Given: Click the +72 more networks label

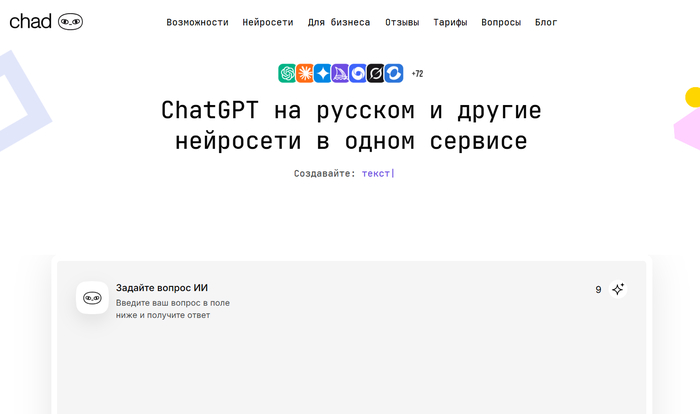Looking at the screenshot, I should tap(417, 74).
